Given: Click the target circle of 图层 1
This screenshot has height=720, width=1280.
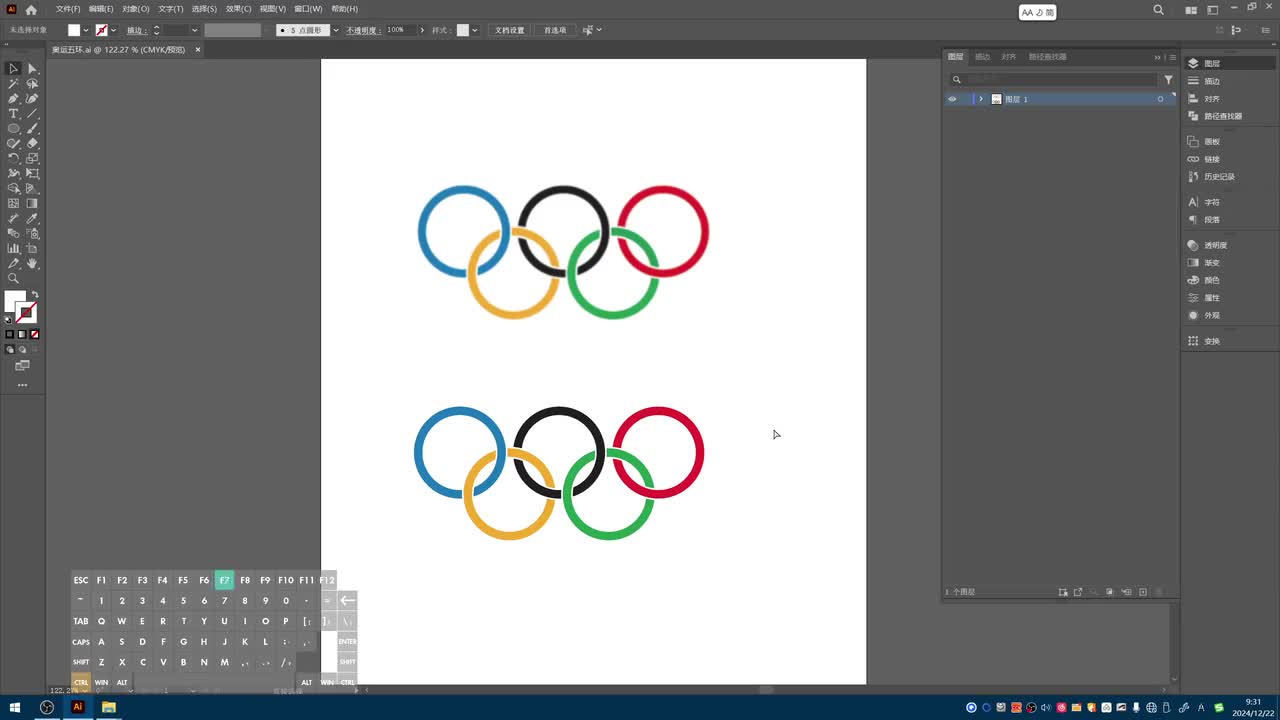Looking at the screenshot, I should [1160, 99].
